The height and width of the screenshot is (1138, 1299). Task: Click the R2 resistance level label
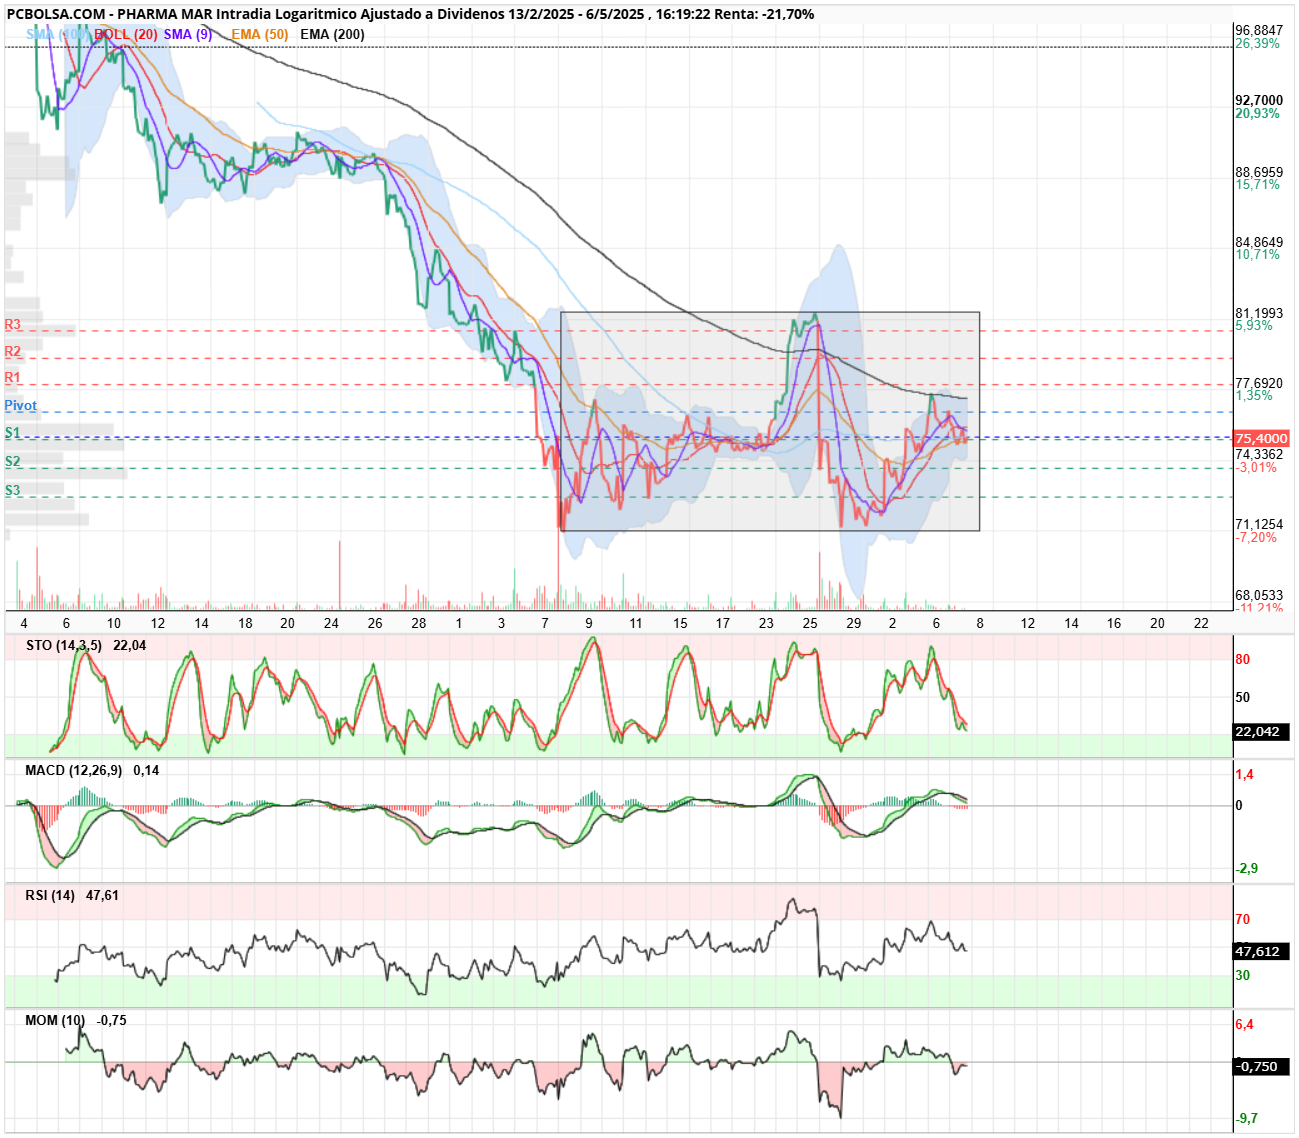click(13, 352)
